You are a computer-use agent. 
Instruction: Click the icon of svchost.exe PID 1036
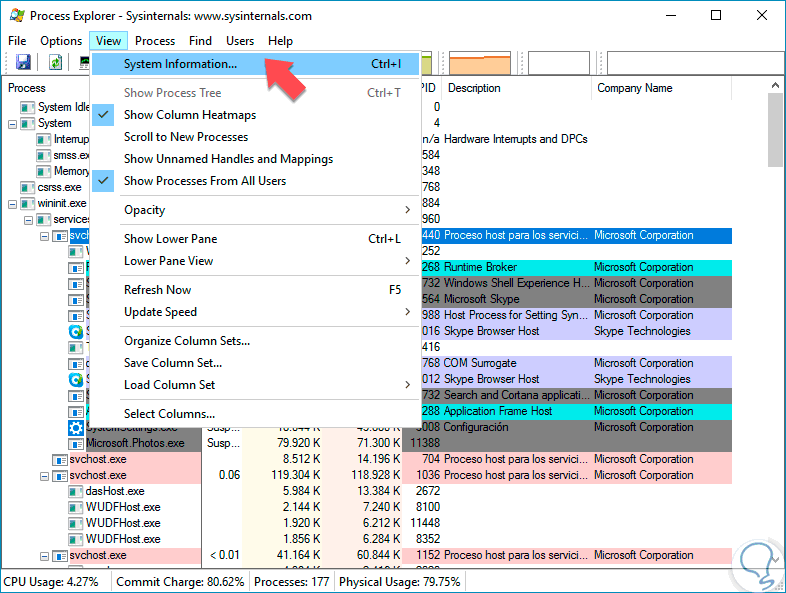[x=60, y=476]
